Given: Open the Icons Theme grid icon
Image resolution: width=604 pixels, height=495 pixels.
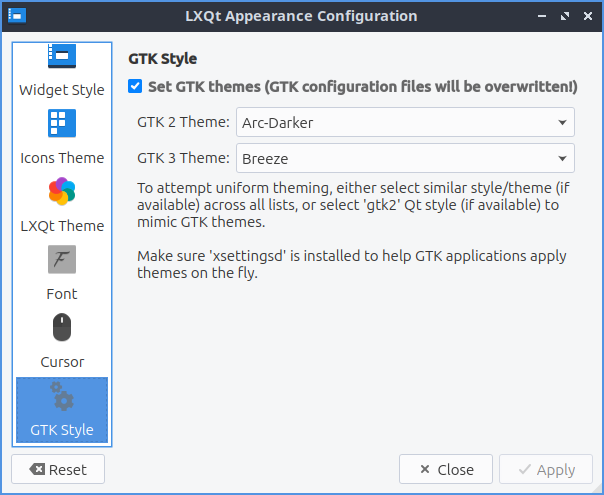Looking at the screenshot, I should (x=62, y=124).
